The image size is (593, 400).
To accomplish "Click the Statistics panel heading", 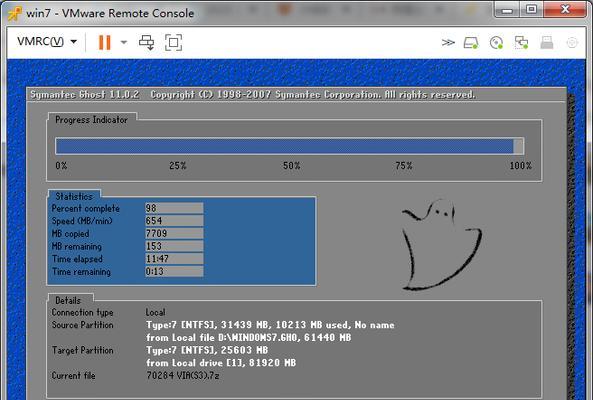I will (x=74, y=197).
